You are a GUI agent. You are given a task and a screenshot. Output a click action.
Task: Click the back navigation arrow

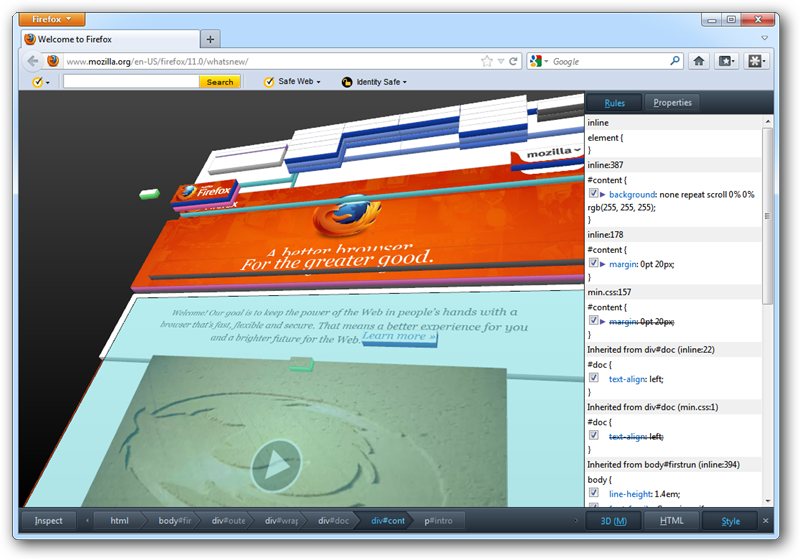click(x=33, y=61)
